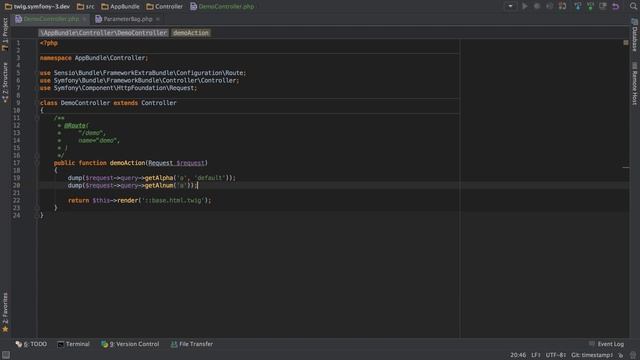Open the File Transfer tool window
This screenshot has width=640, height=360.
pyautogui.click(x=192, y=344)
